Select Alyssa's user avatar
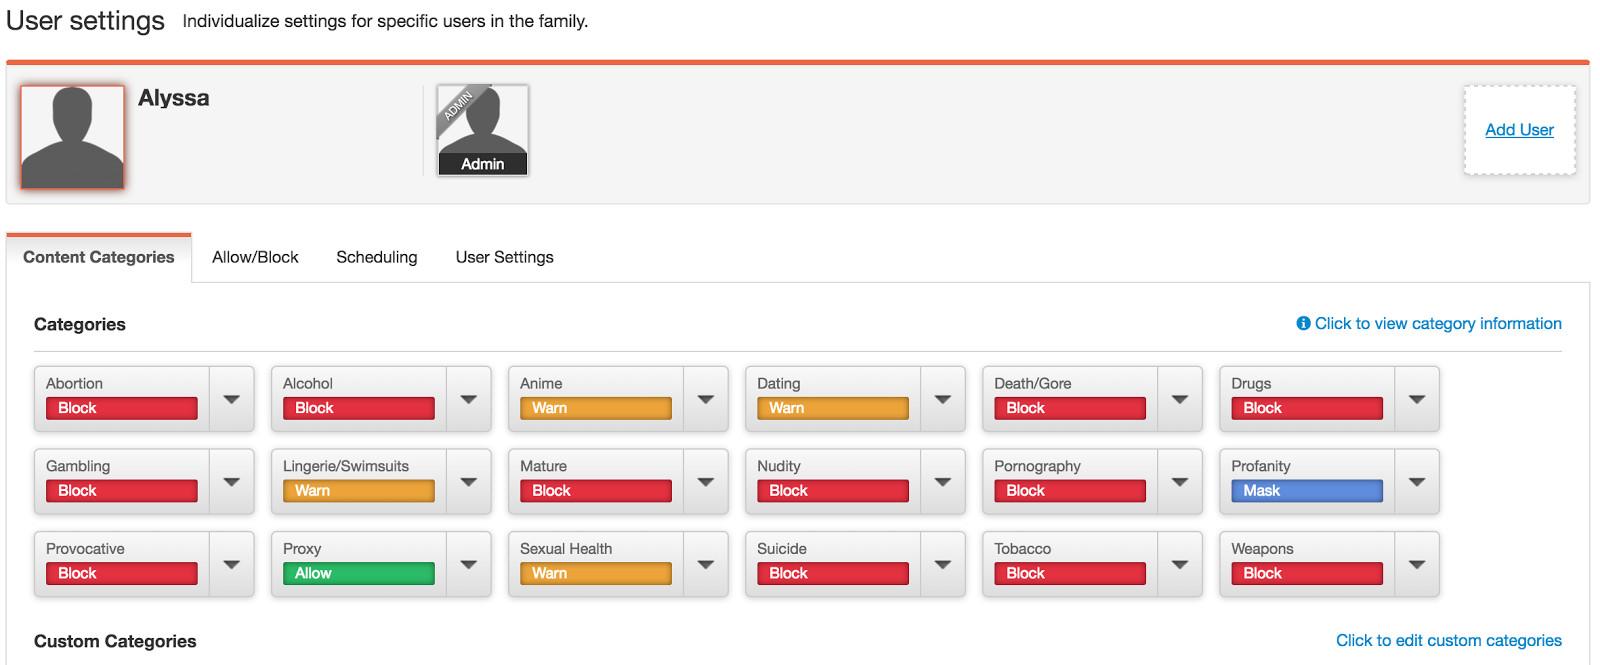 (73, 137)
